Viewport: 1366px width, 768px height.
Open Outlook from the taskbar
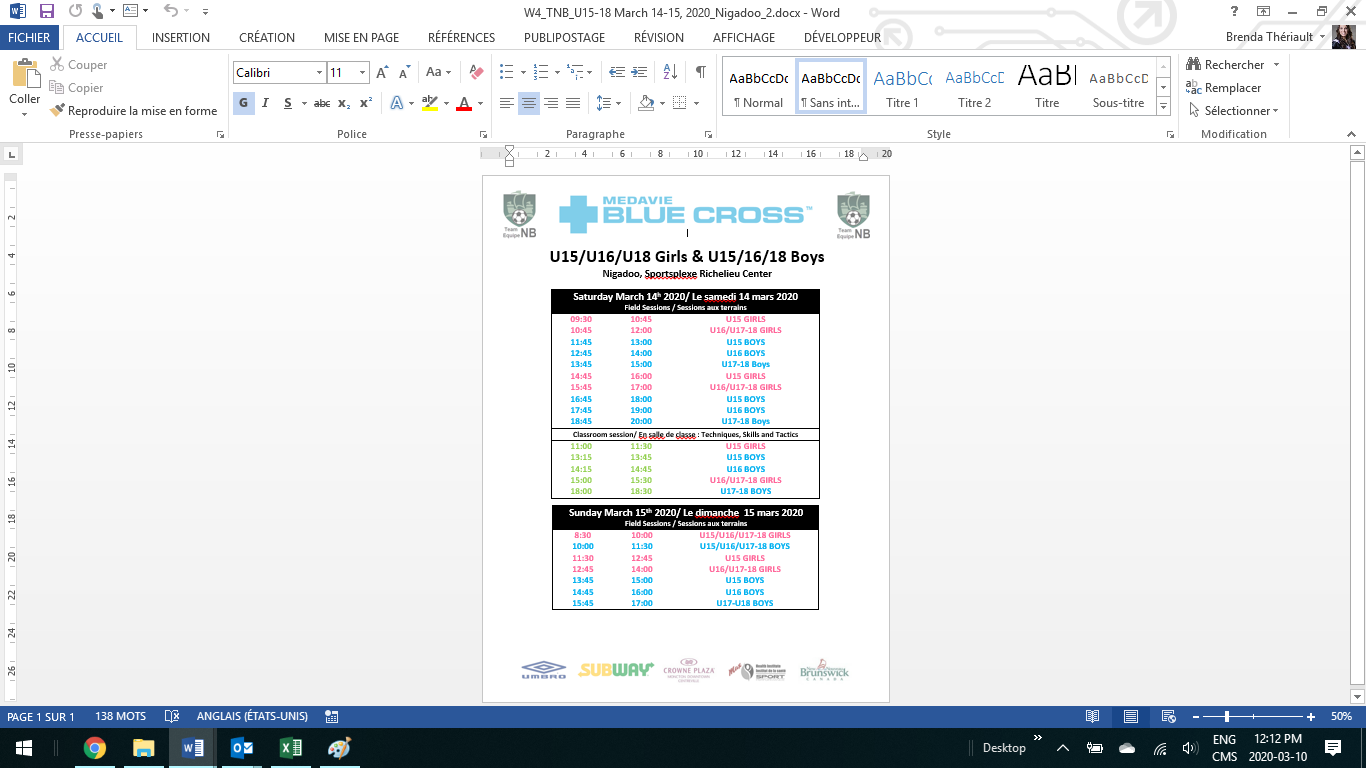[242, 748]
